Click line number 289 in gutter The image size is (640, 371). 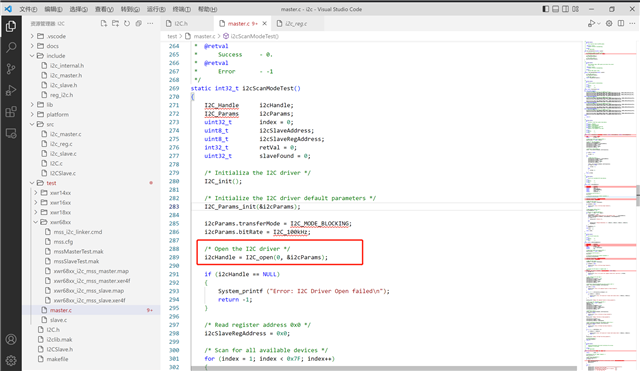(x=174, y=257)
